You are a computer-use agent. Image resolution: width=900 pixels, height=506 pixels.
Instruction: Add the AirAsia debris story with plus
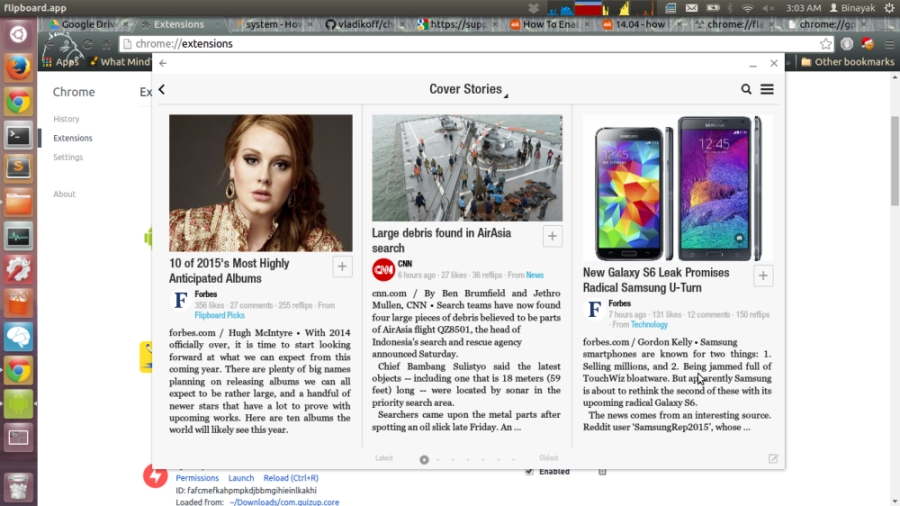(552, 236)
